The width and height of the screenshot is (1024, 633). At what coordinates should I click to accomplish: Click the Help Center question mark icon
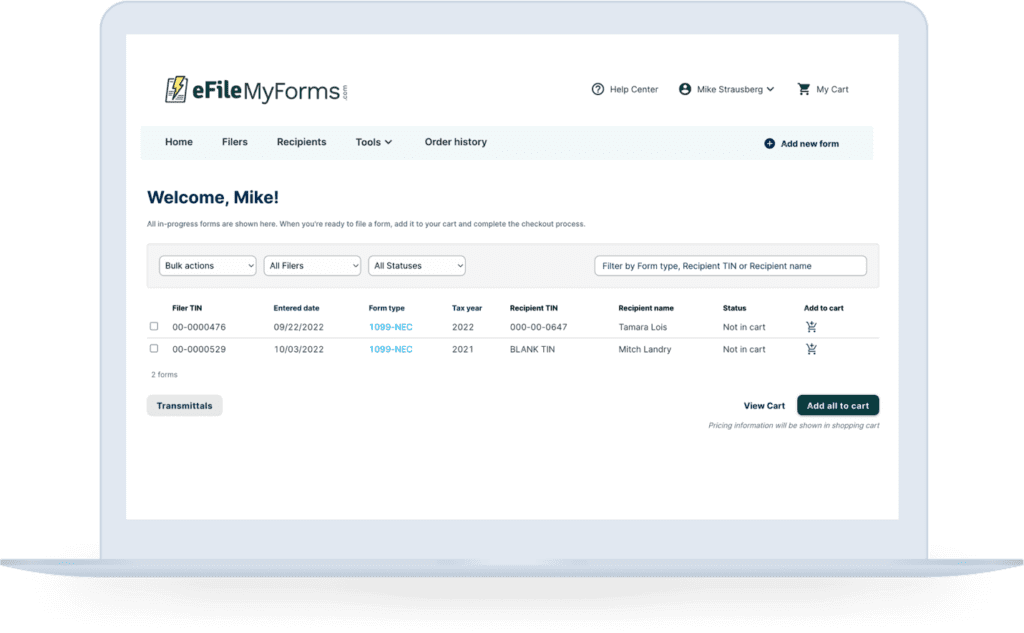598,89
